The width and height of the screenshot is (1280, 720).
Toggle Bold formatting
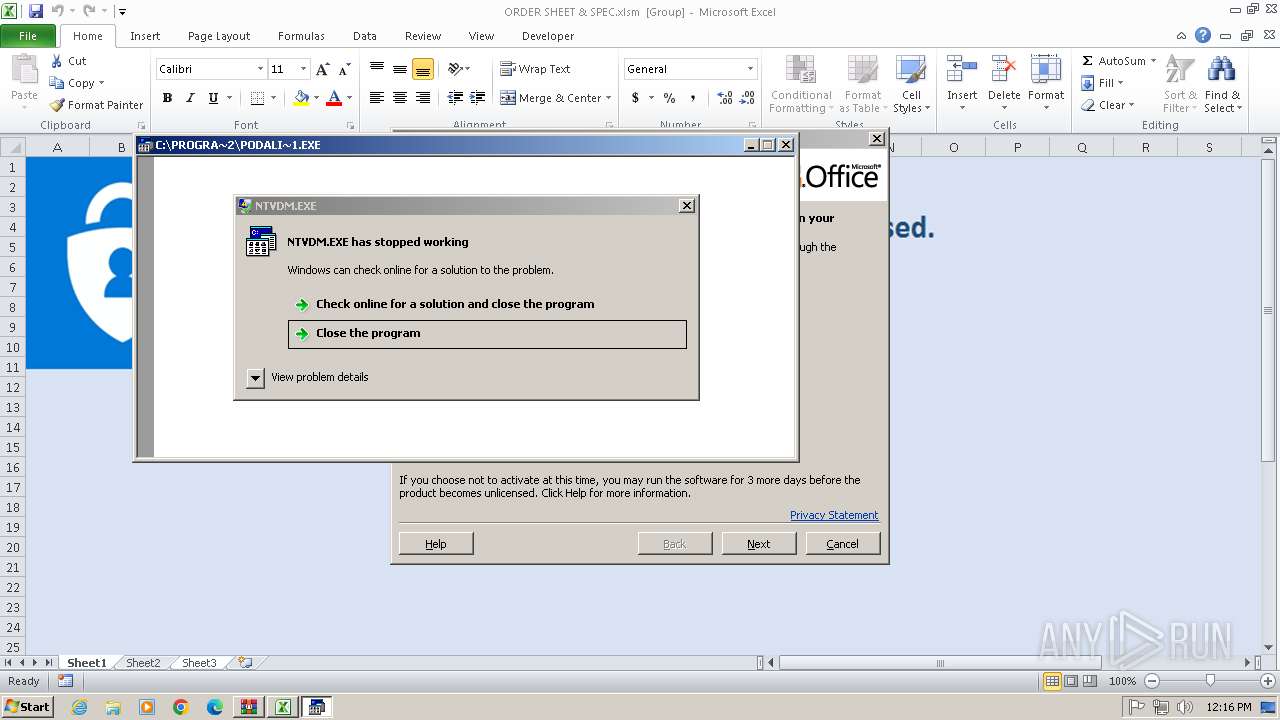coord(167,98)
